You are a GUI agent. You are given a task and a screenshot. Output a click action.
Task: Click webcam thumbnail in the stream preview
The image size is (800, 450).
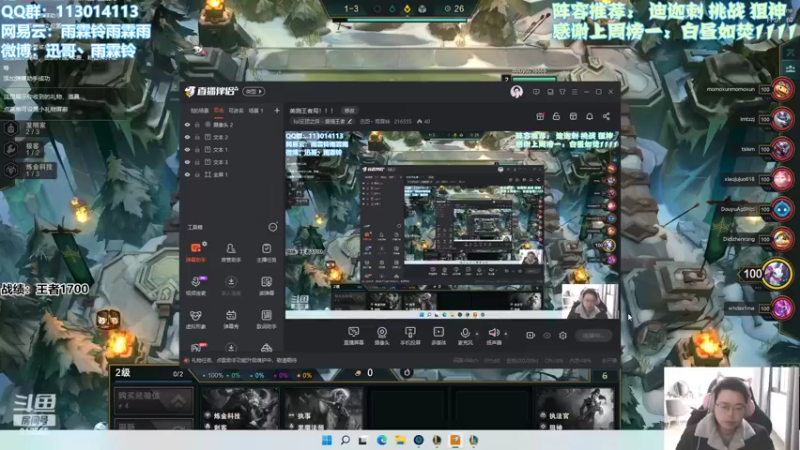click(x=589, y=301)
